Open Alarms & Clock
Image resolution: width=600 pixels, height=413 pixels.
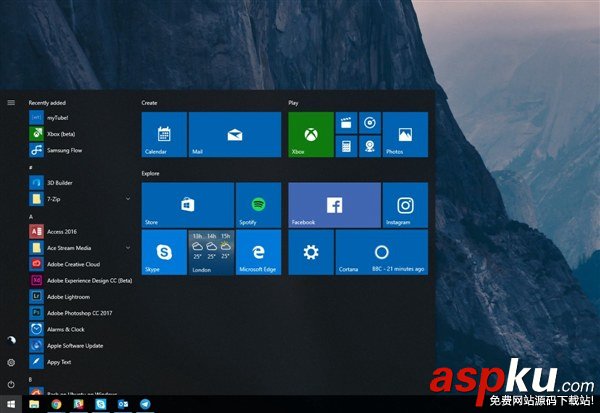coord(80,329)
